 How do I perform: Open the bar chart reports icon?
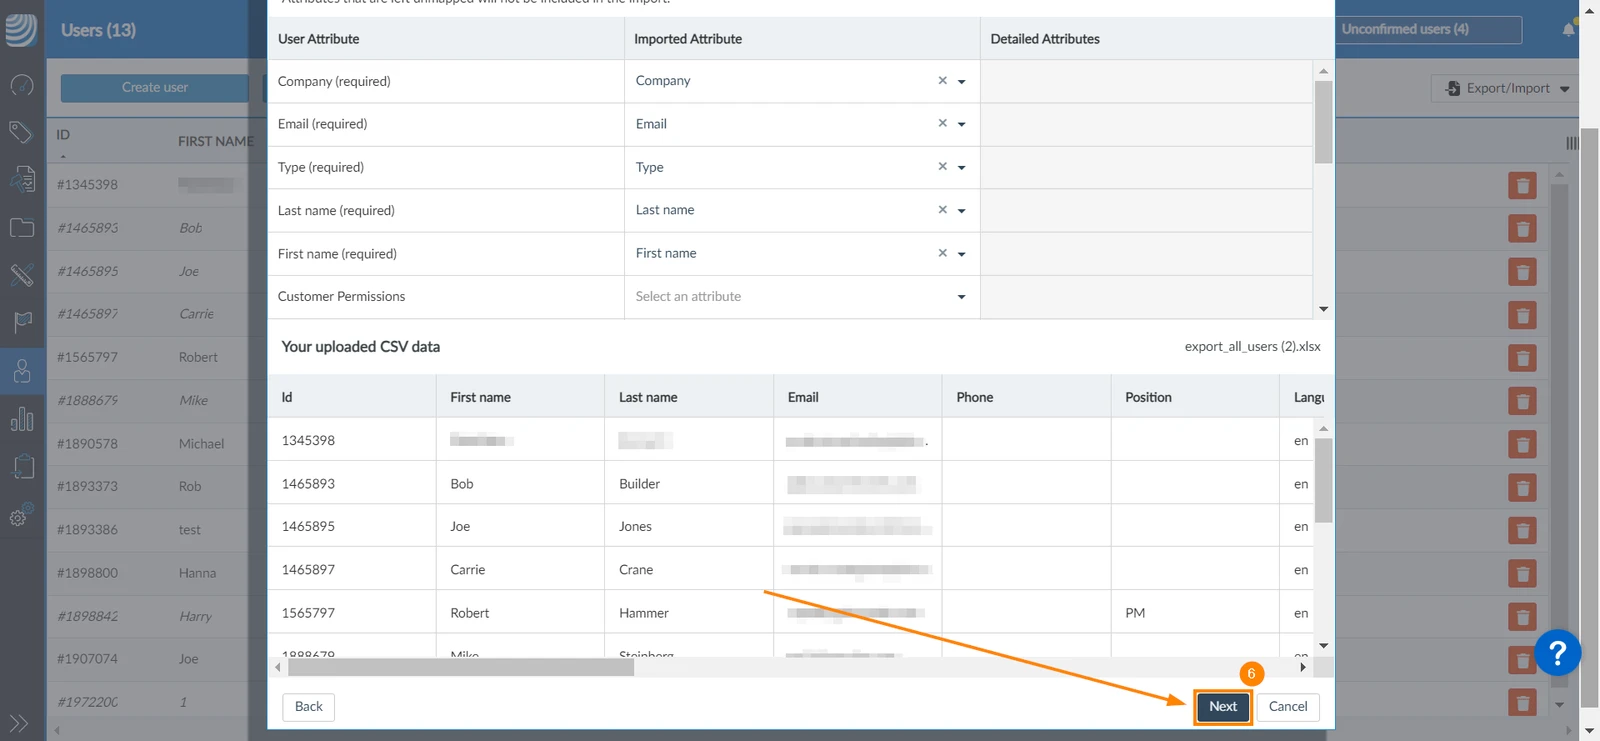pyautogui.click(x=21, y=418)
